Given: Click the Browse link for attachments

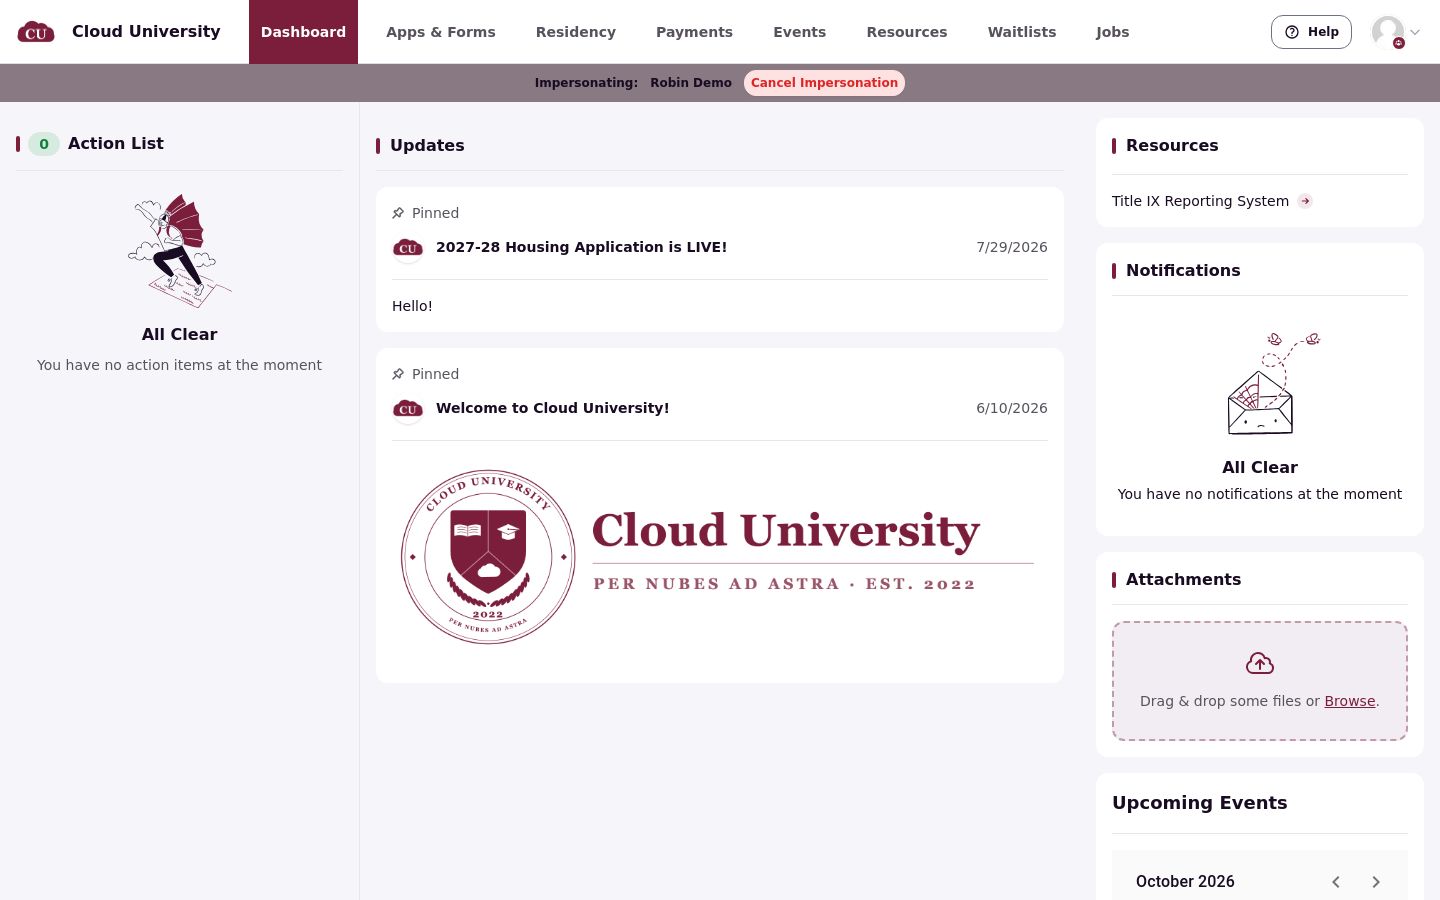Looking at the screenshot, I should (1350, 701).
